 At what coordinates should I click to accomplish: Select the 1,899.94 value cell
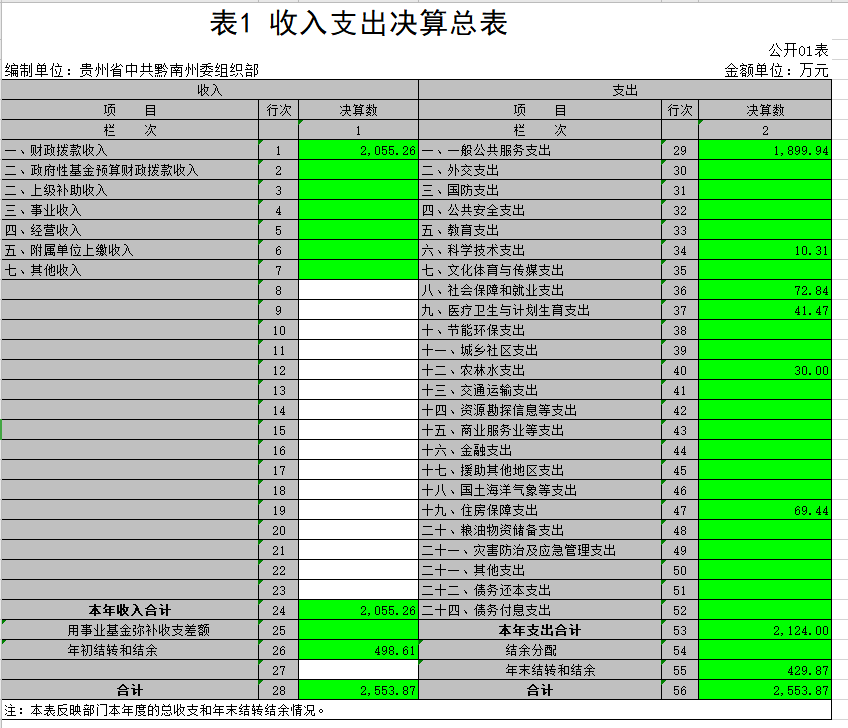click(765, 150)
